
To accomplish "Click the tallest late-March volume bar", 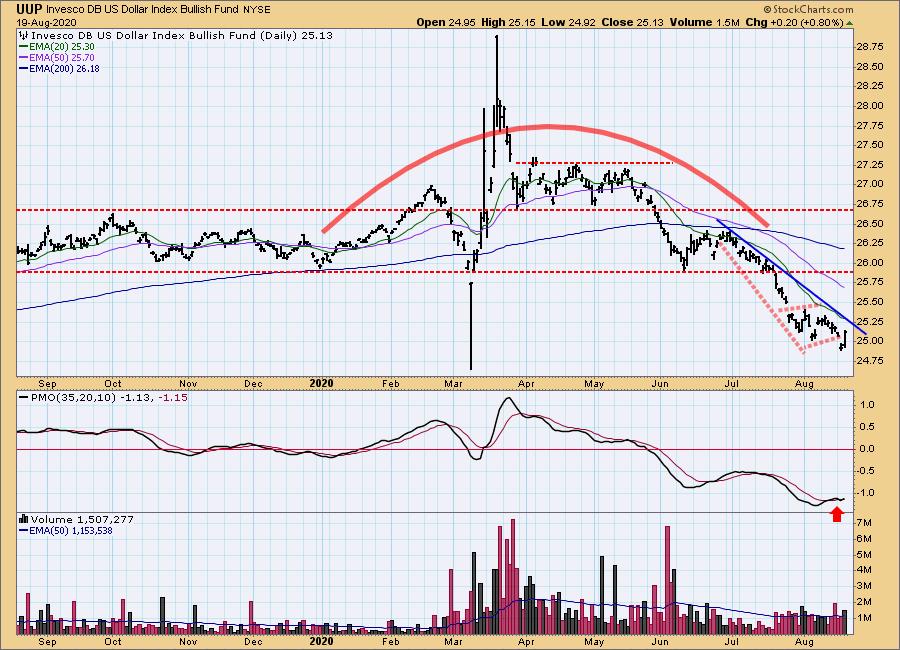I will pos(513,577).
